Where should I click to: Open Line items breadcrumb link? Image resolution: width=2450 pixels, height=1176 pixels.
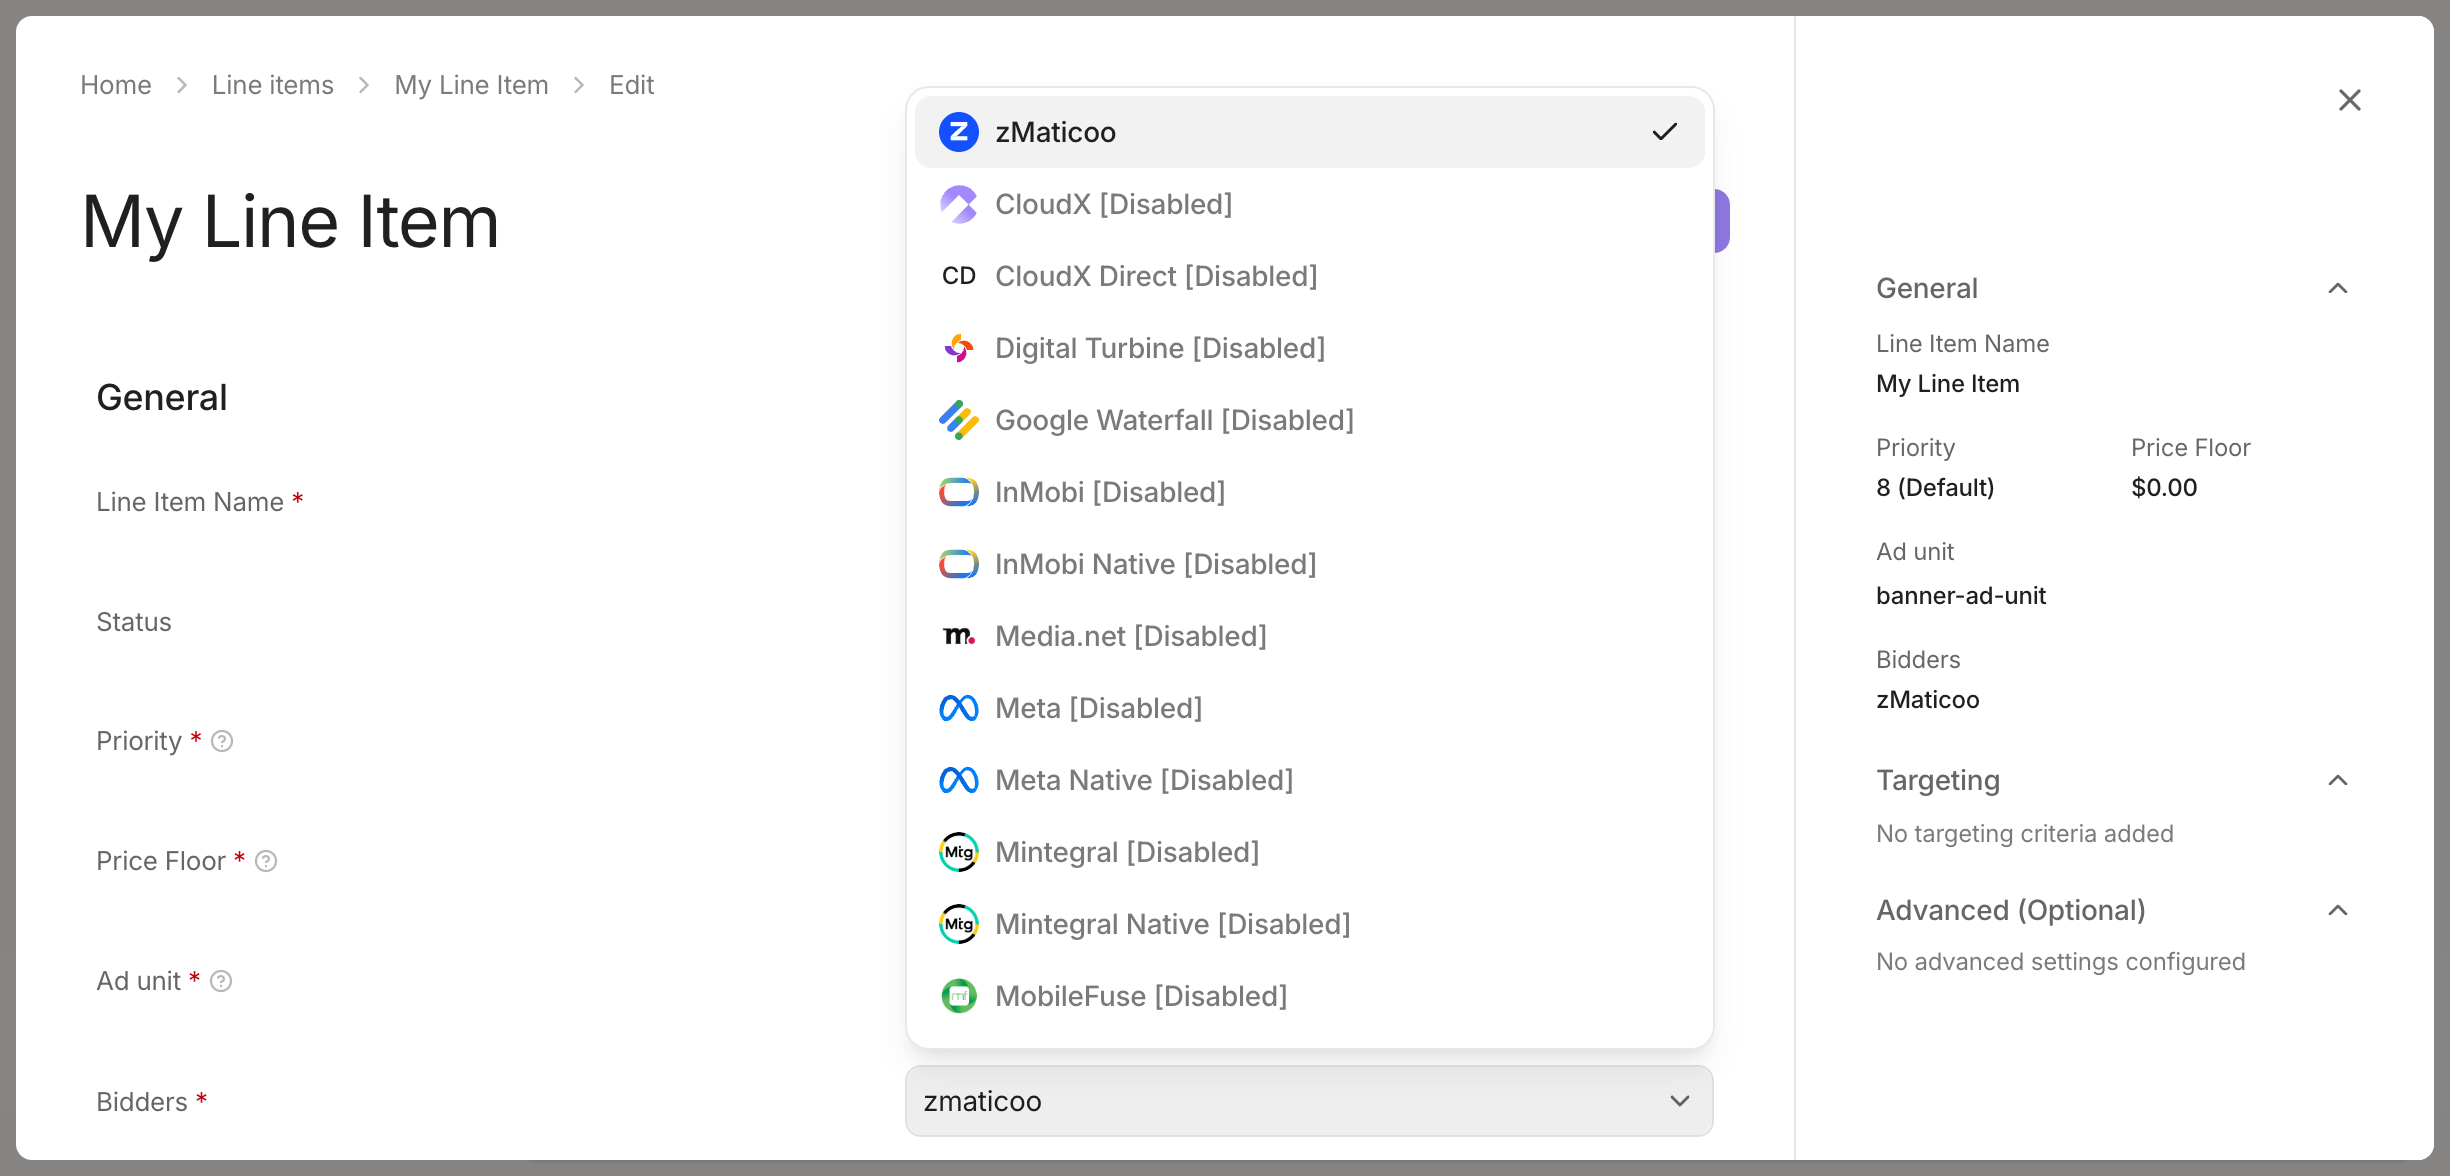click(273, 85)
